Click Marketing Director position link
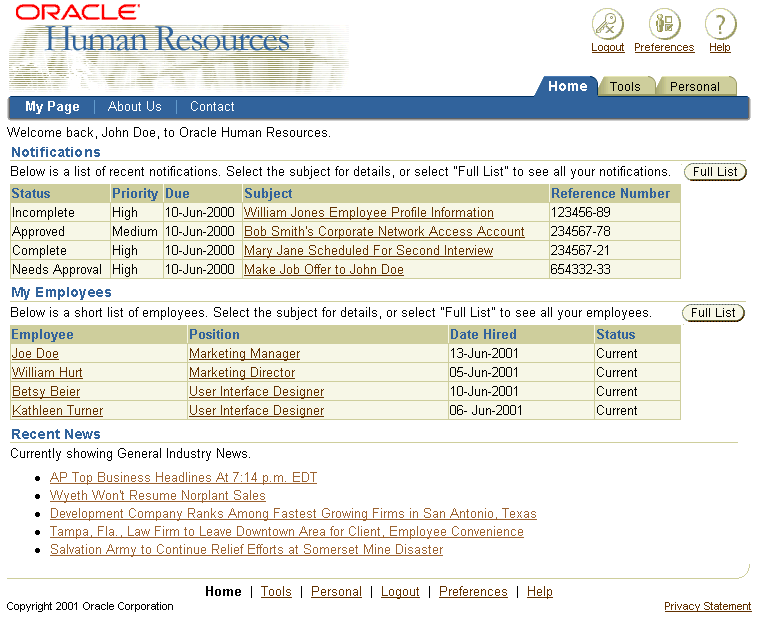The image size is (762, 623). [x=242, y=373]
